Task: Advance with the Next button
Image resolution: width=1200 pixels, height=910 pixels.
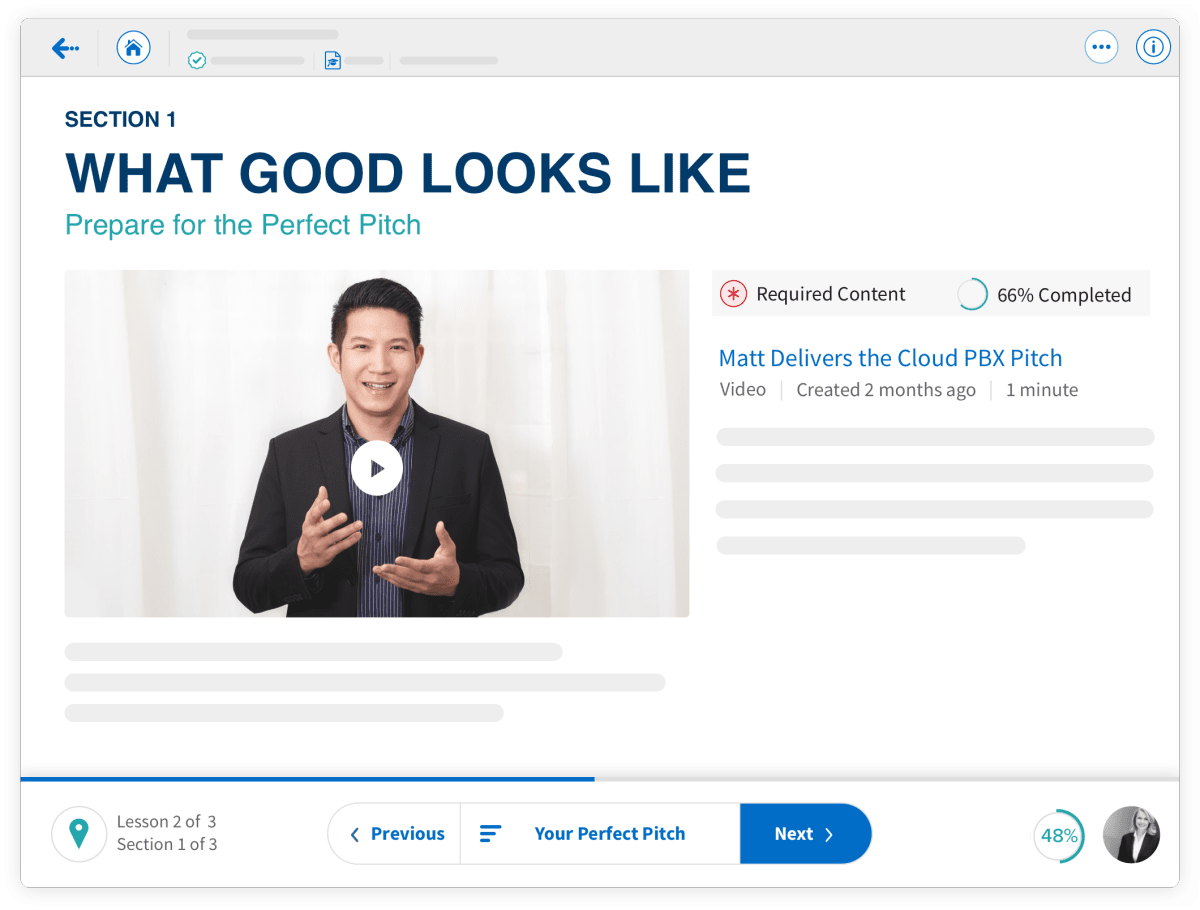Action: [804, 833]
